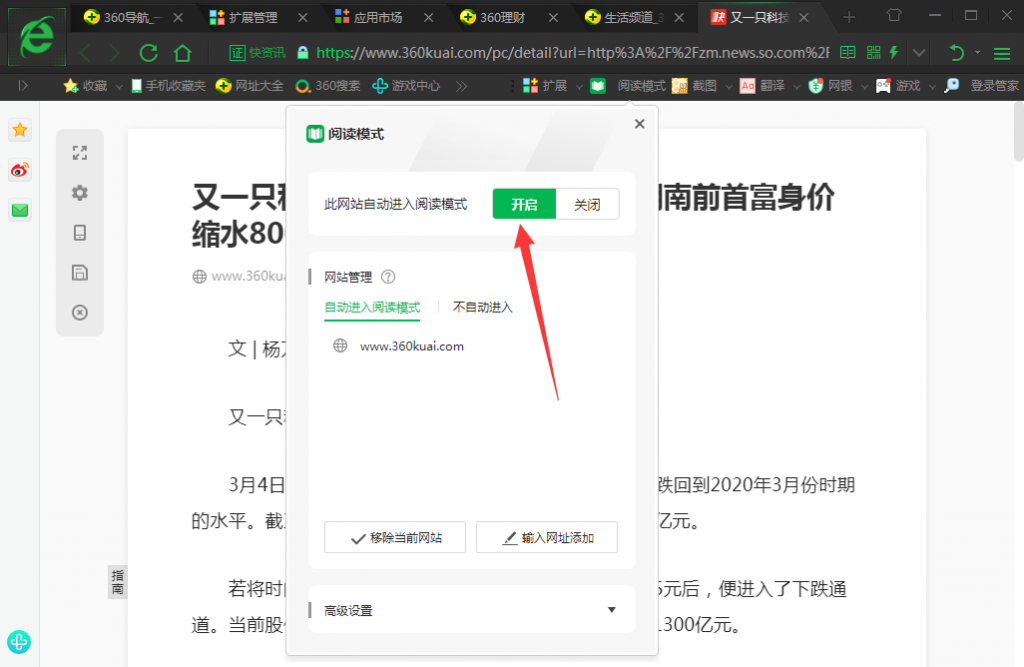Click the 移除当前网站 button

[395, 538]
